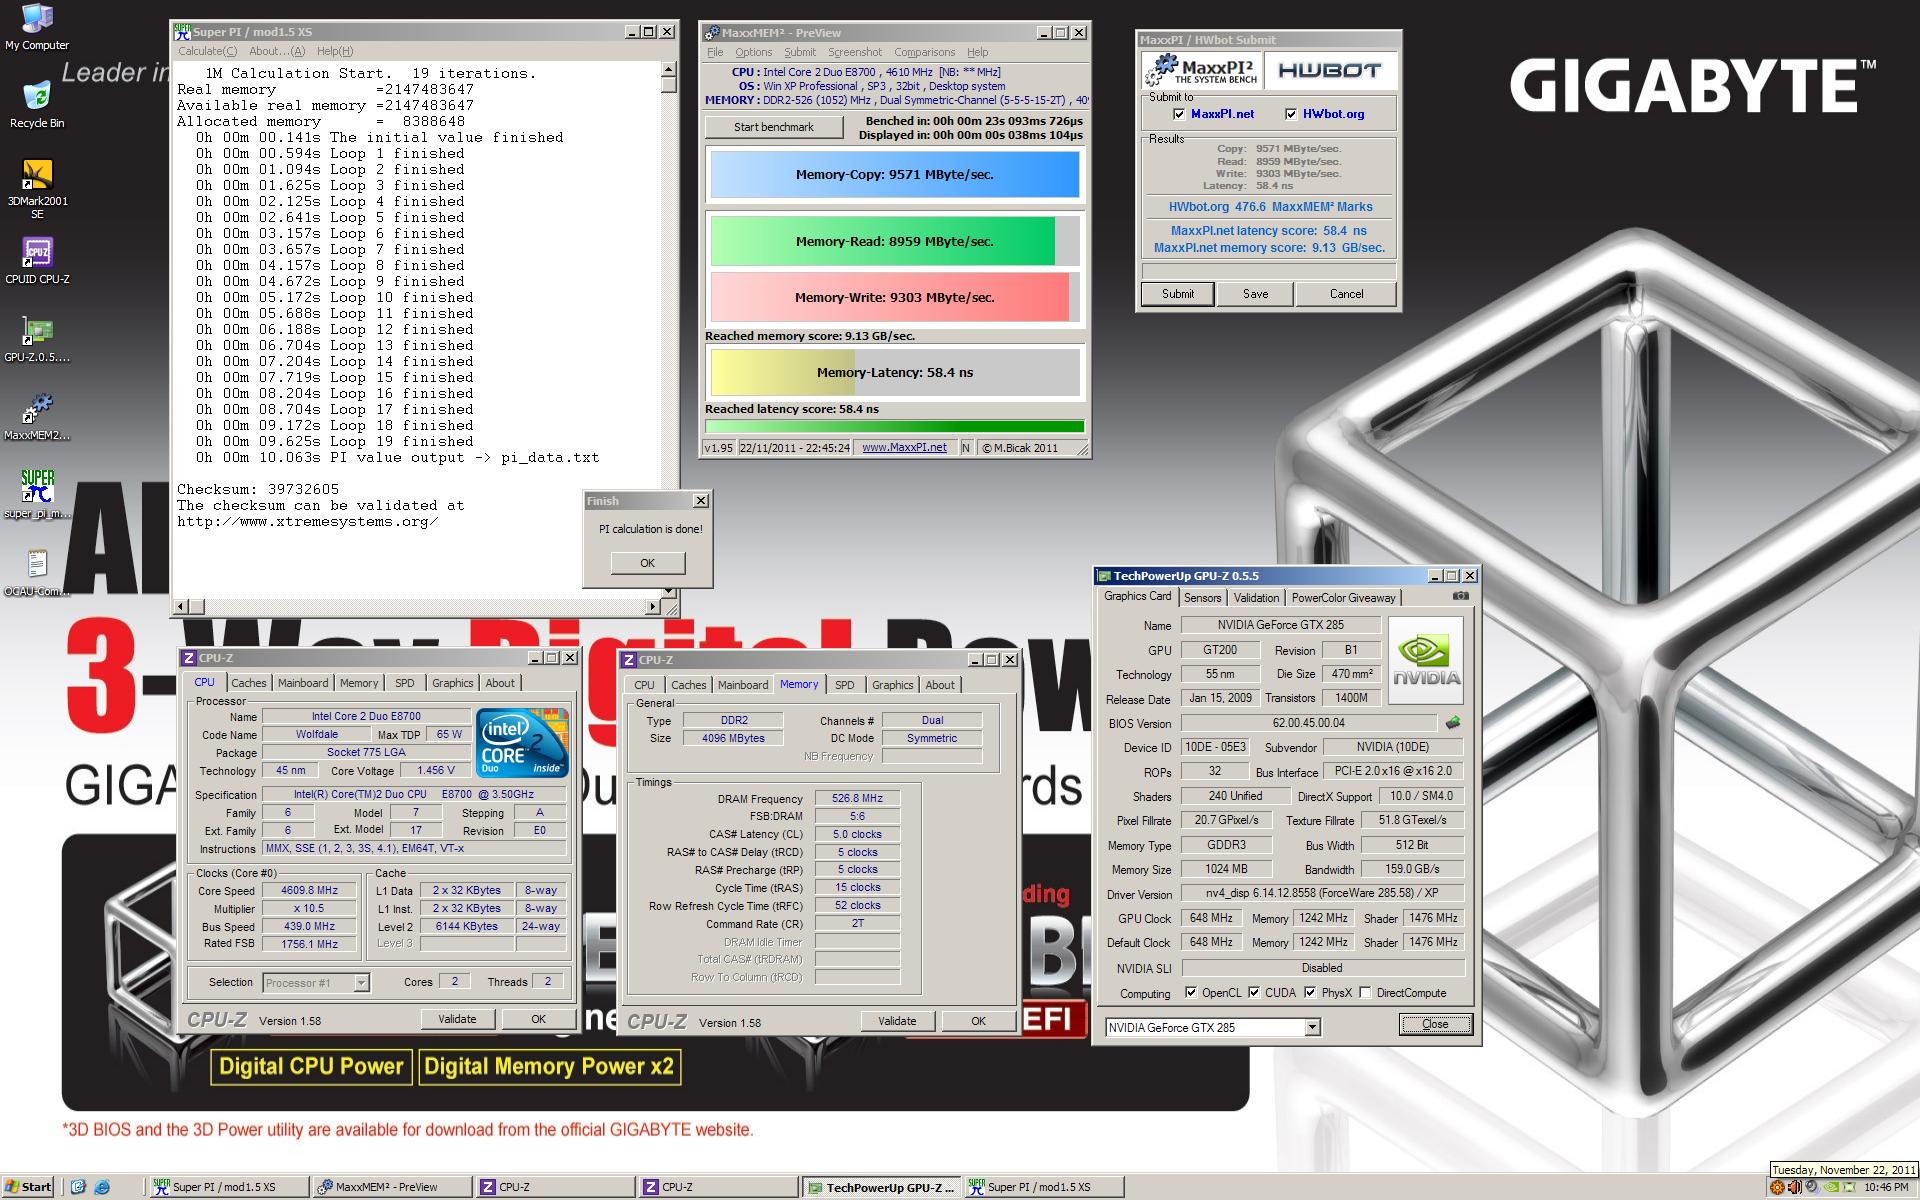Click MaxxPI² system bench logo
Image resolution: width=1920 pixels, height=1200 pixels.
pos(1201,70)
